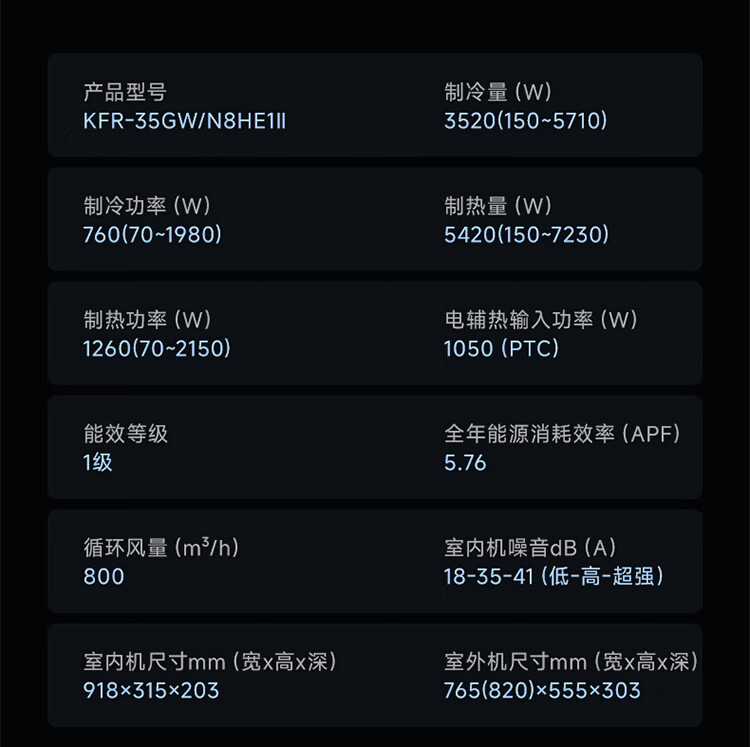Click the 全年能源消耗效率 (APF) label
The height and width of the screenshot is (747, 750).
pos(562,434)
